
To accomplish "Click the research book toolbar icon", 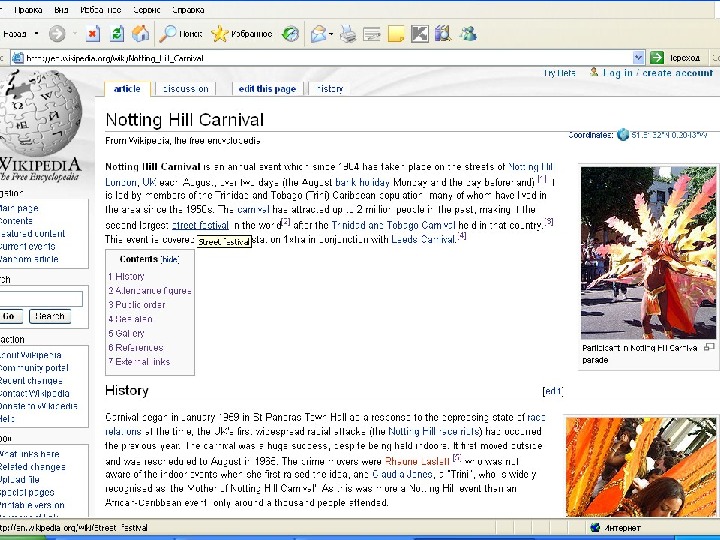I will [x=443, y=34].
